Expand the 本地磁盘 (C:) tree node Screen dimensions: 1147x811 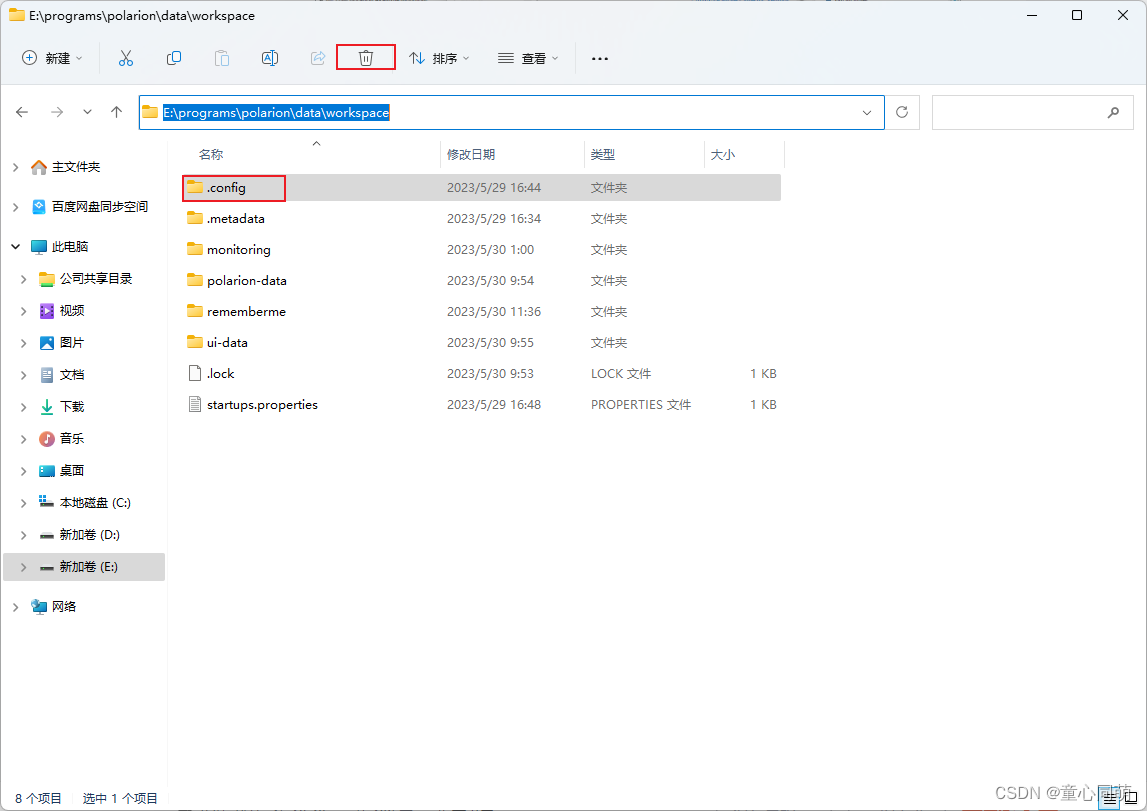tap(23, 503)
